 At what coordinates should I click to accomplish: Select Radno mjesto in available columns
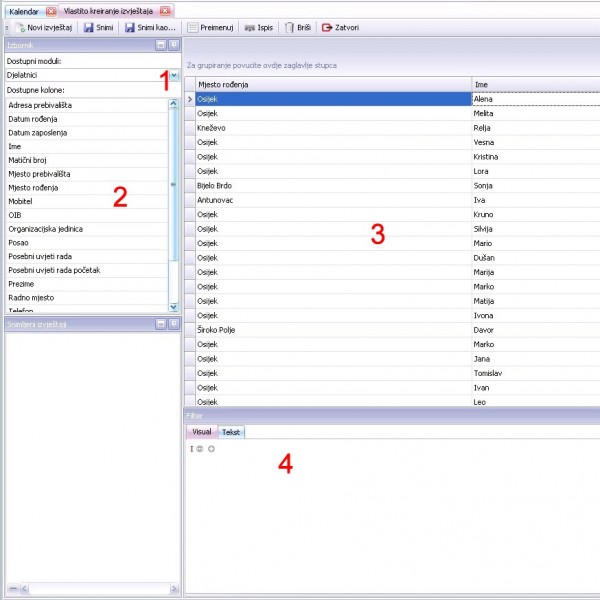pos(87,298)
